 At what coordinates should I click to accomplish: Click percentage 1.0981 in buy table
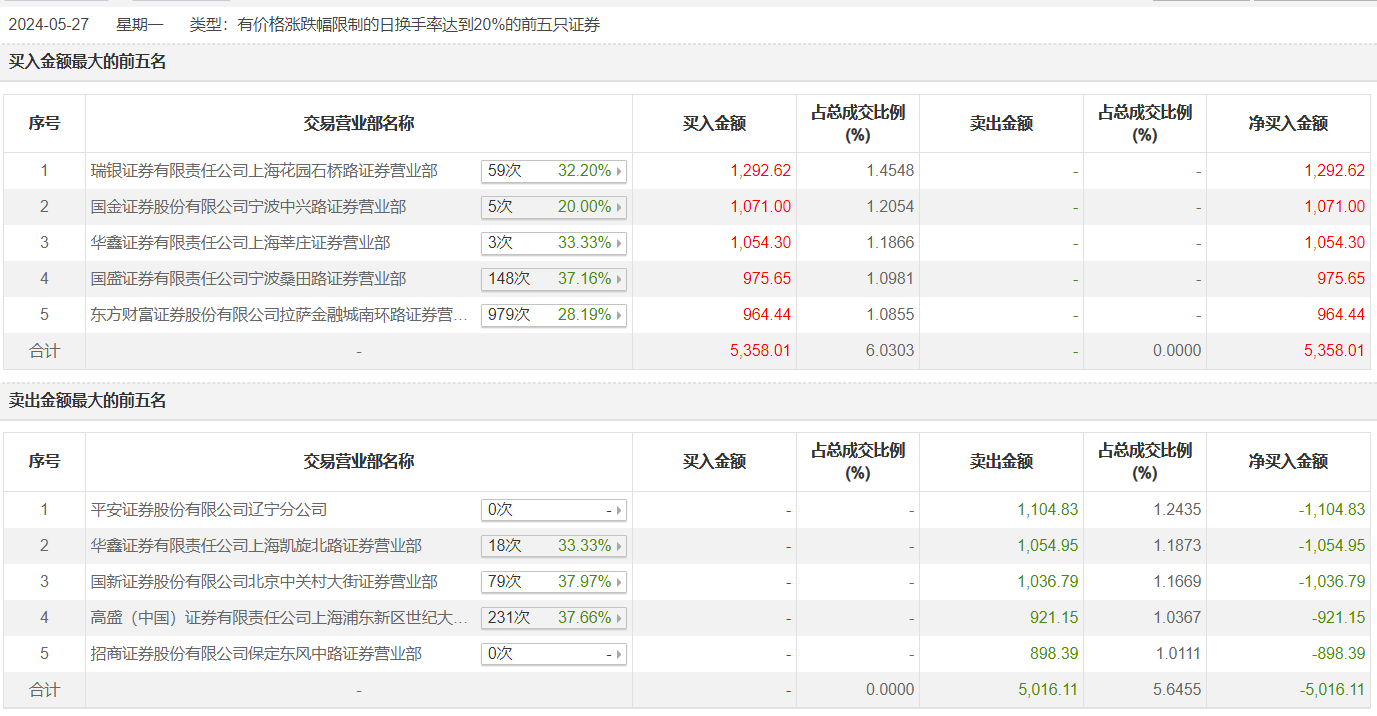point(890,279)
